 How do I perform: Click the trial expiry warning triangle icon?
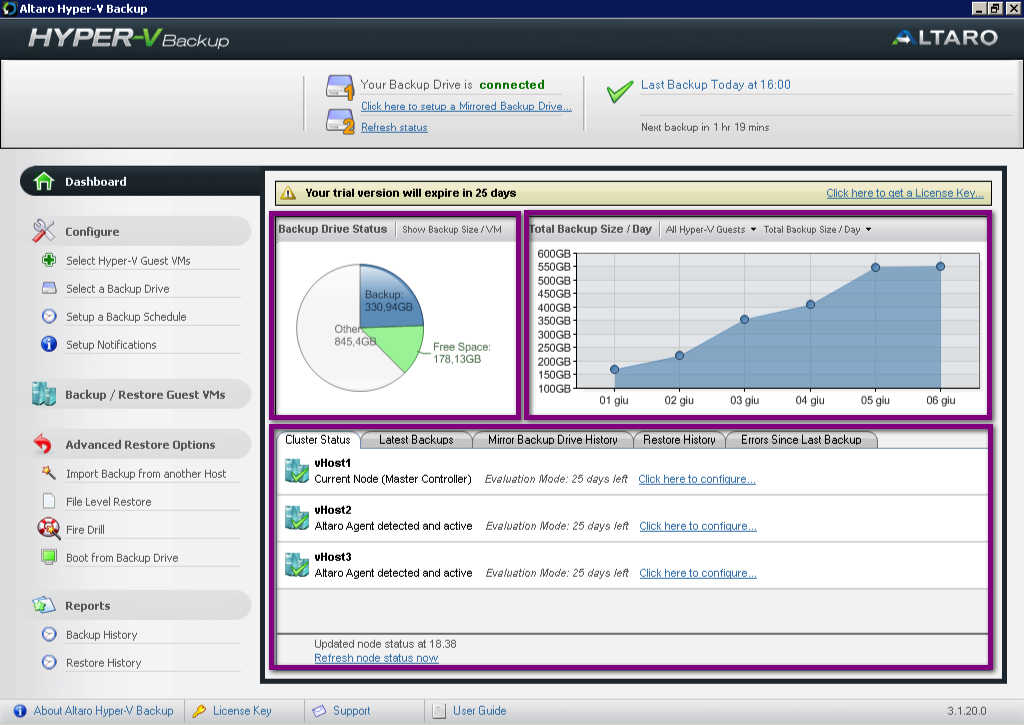tap(288, 193)
